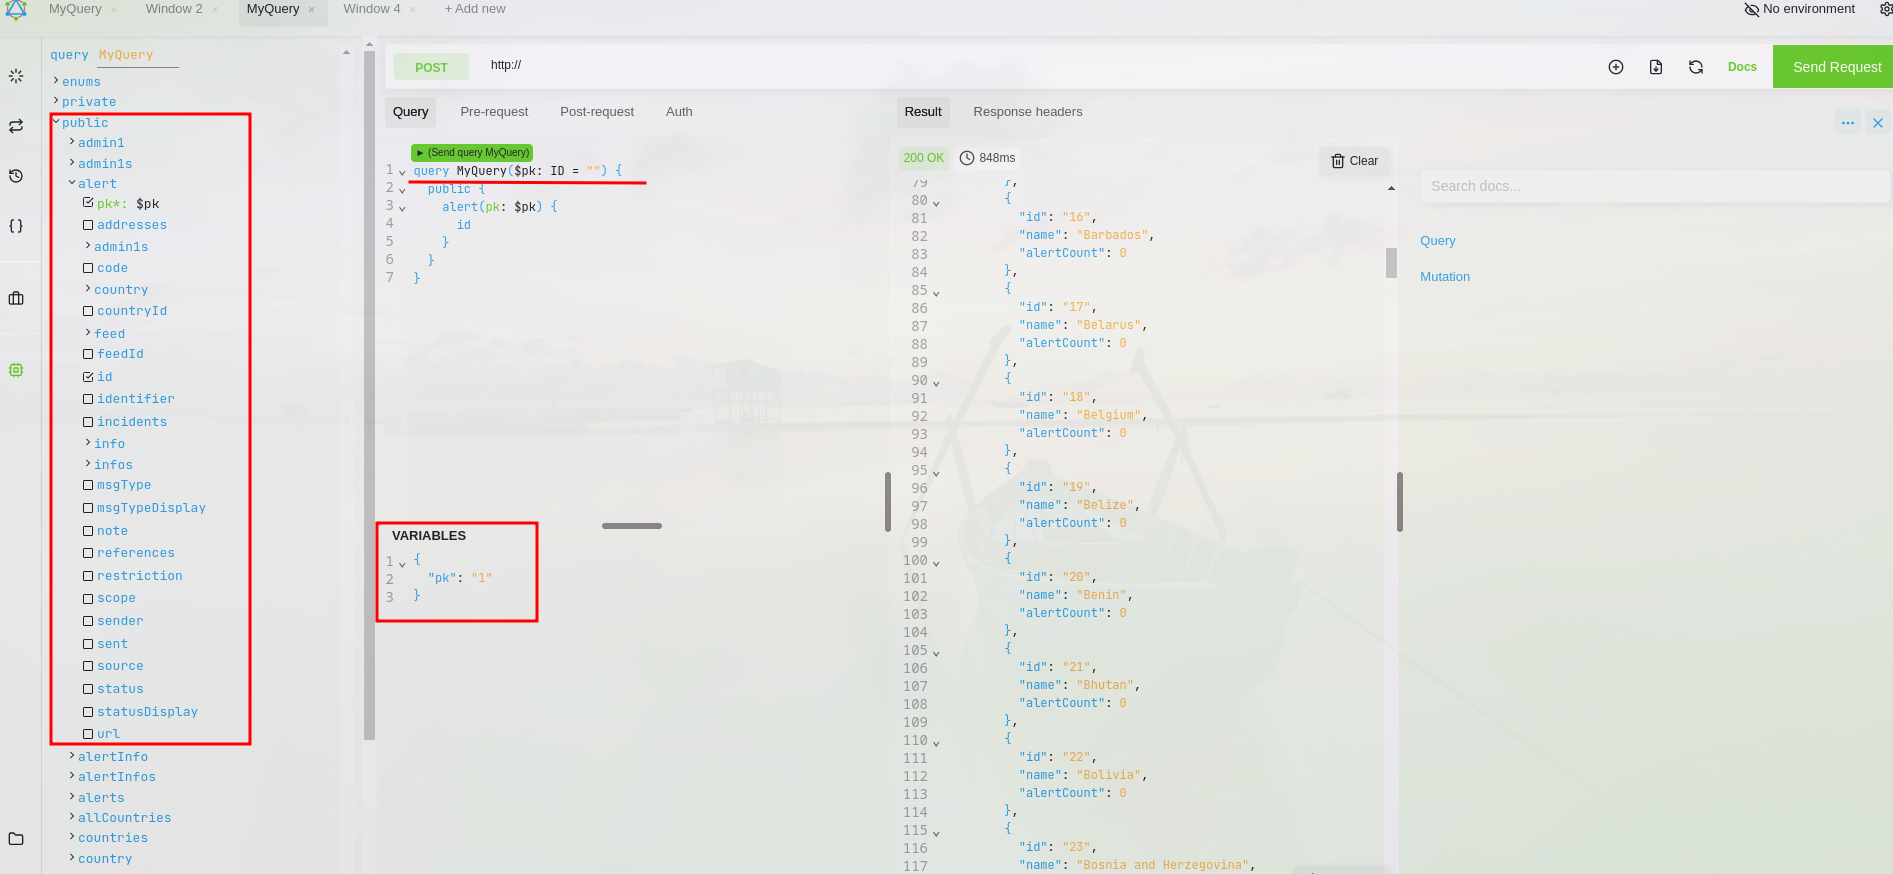Click the three-dots menu in the docs panel
The height and width of the screenshot is (874, 1893).
tap(1848, 123)
